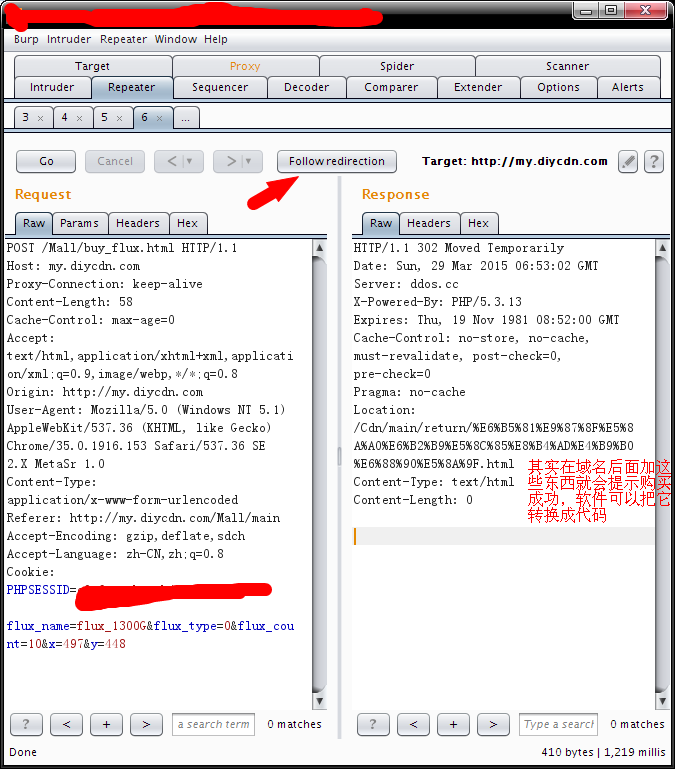
Task: Open the Repeater menu in menu bar
Action: (123, 39)
